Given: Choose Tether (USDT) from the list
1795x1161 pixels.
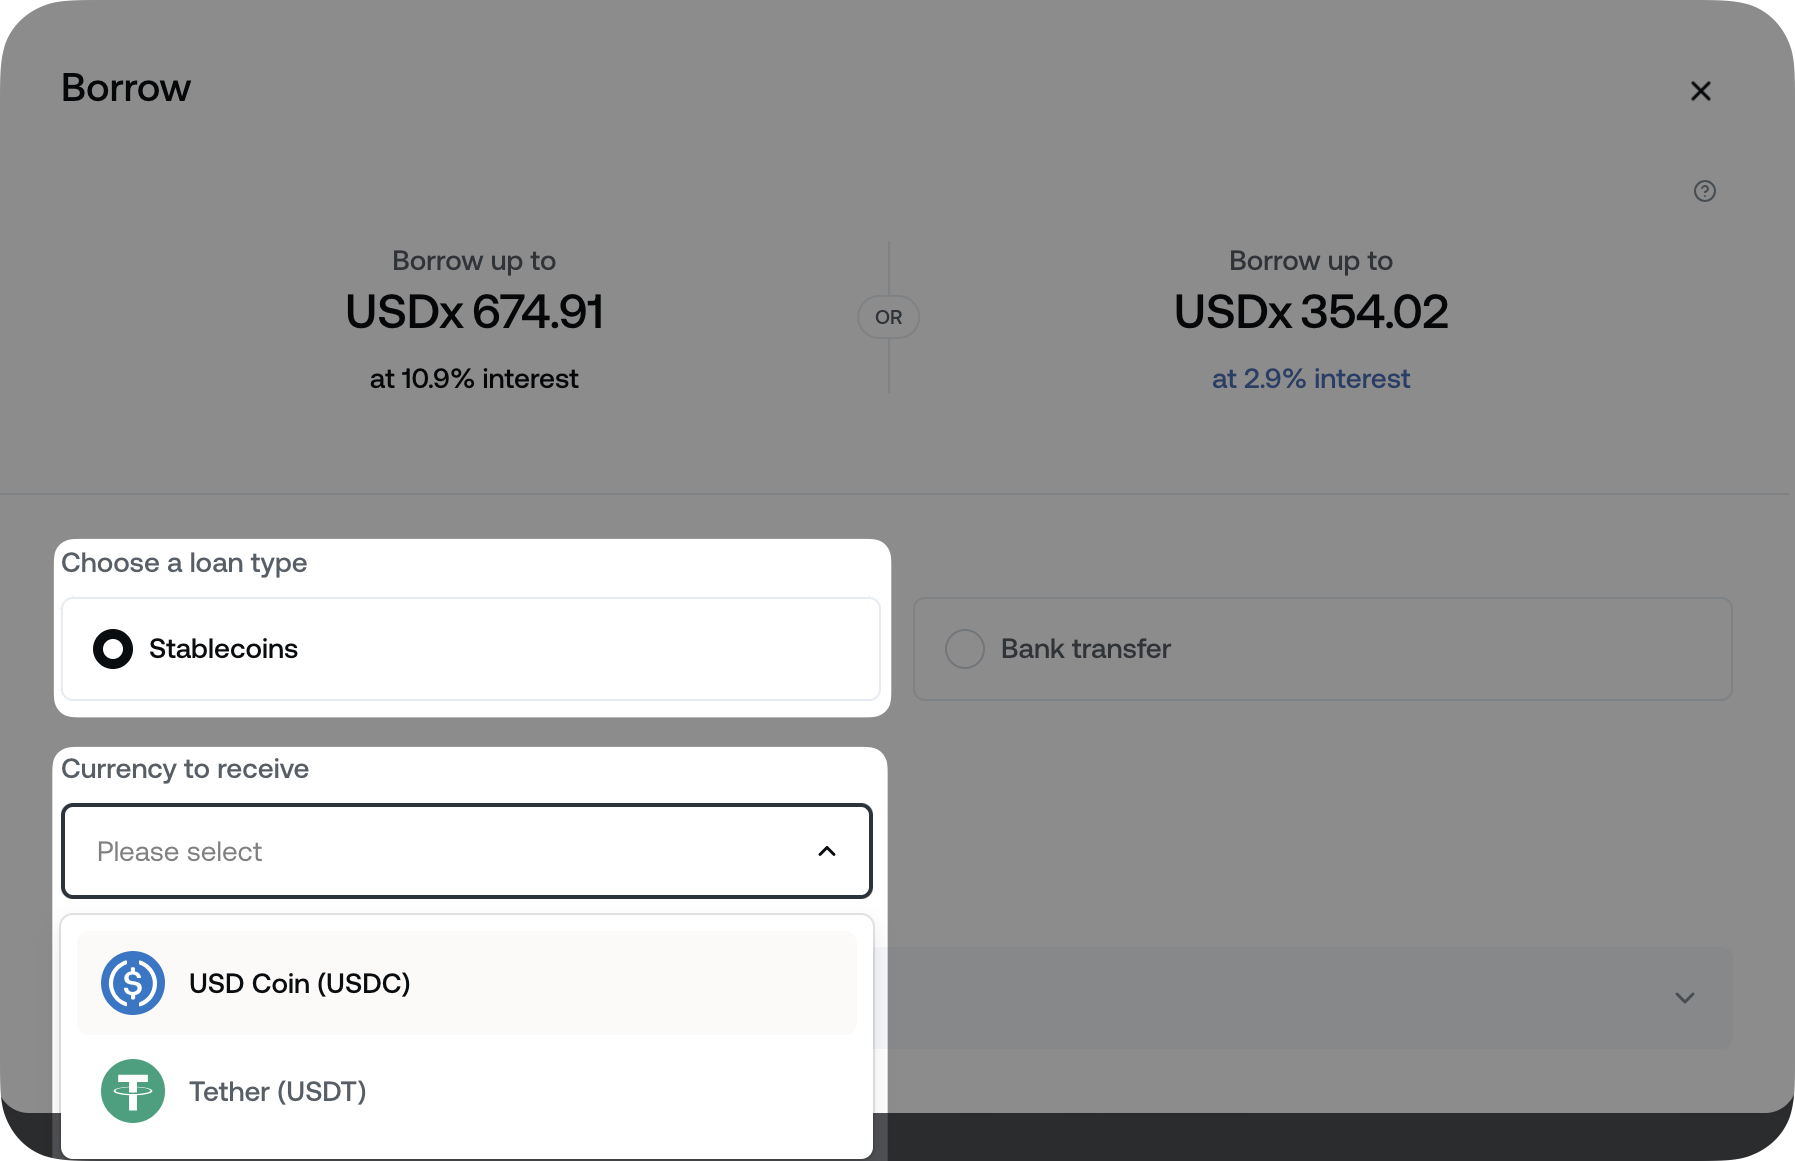Looking at the screenshot, I should coord(278,1091).
